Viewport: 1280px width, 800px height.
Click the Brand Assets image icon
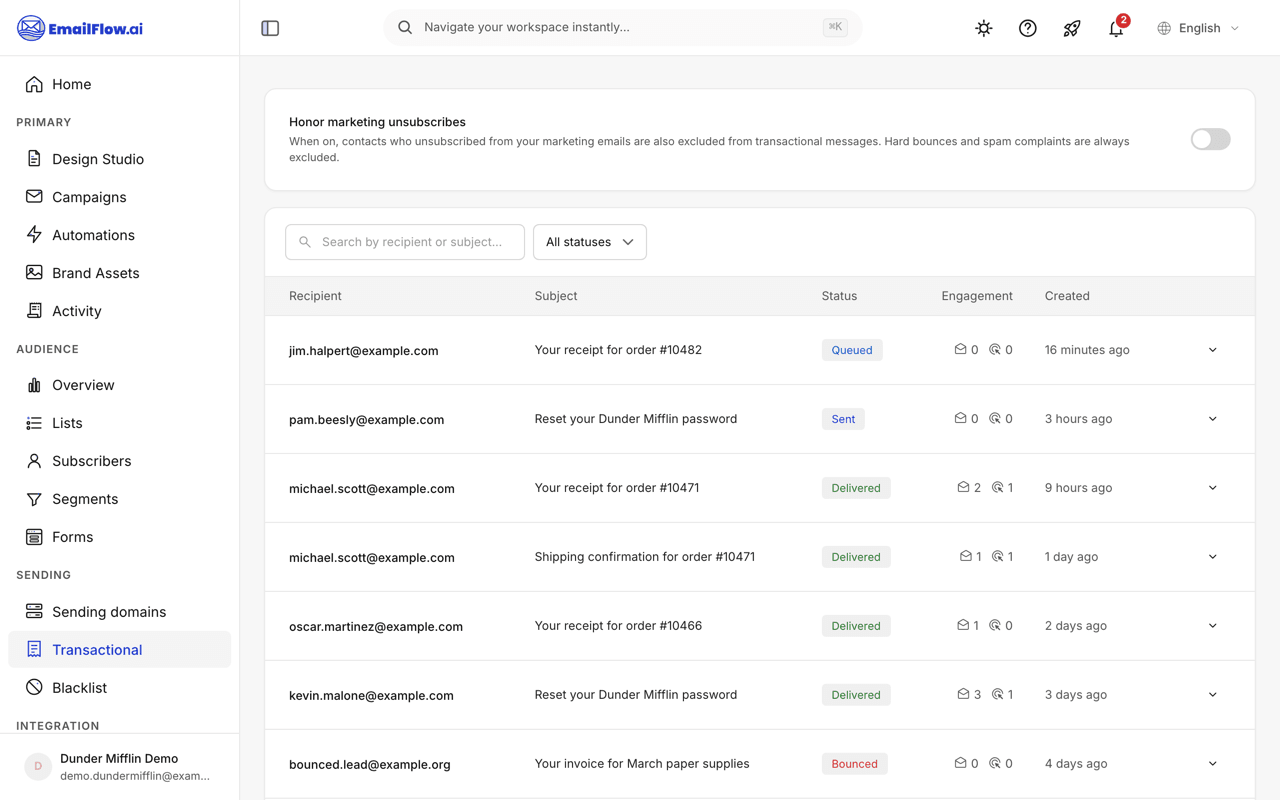(x=34, y=273)
